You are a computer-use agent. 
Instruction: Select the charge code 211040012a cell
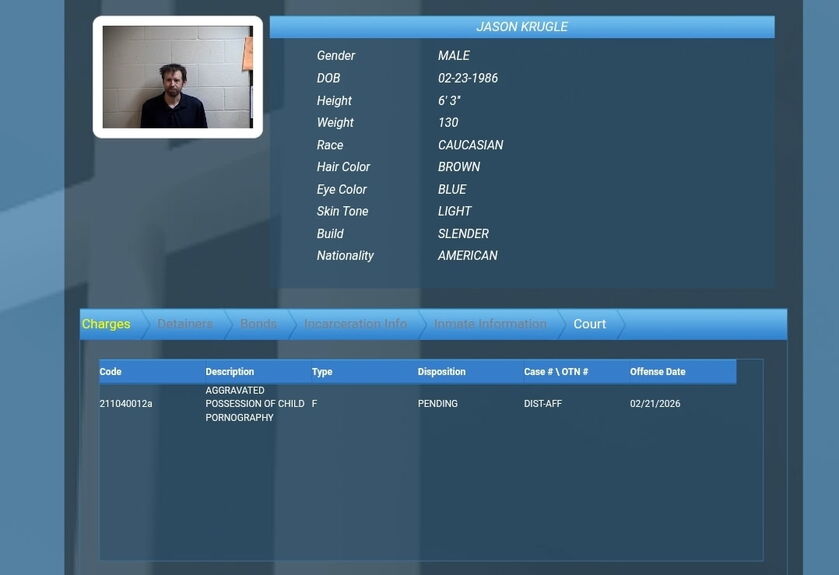(x=126, y=404)
